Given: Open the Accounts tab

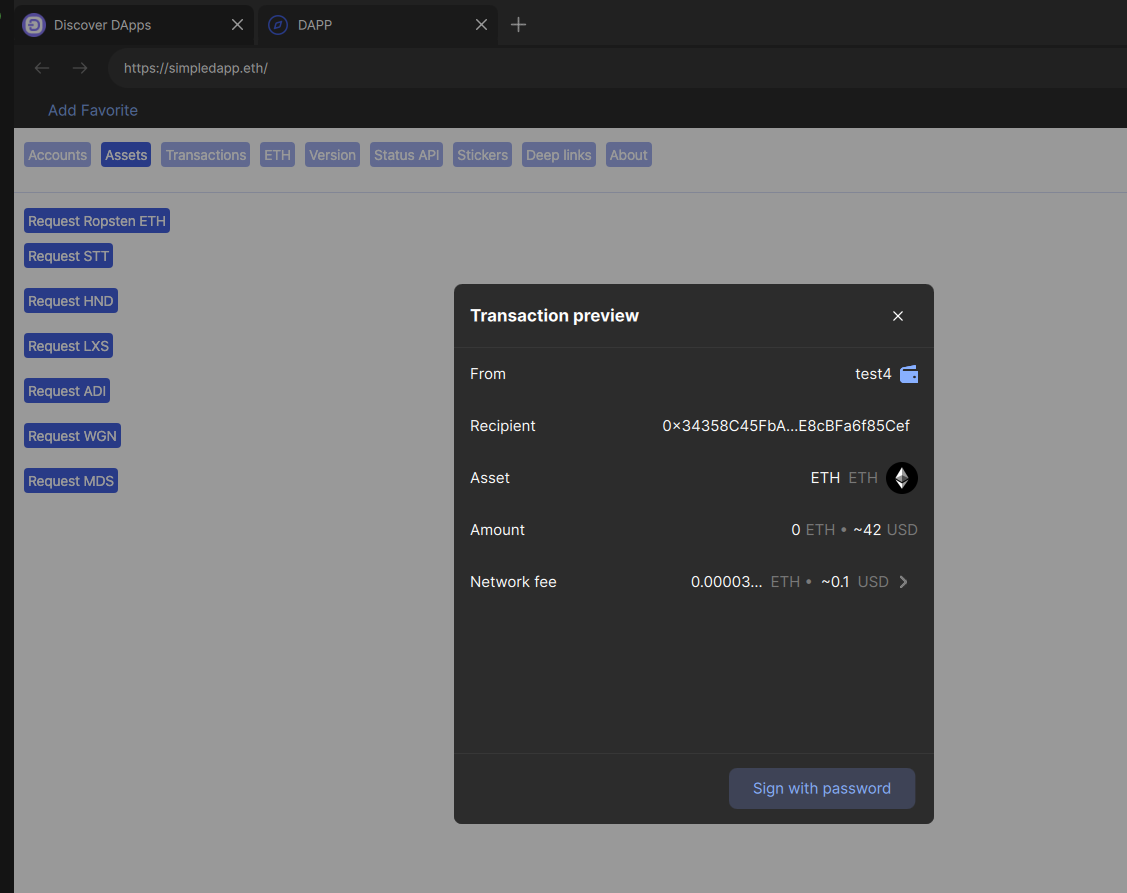Looking at the screenshot, I should point(58,155).
